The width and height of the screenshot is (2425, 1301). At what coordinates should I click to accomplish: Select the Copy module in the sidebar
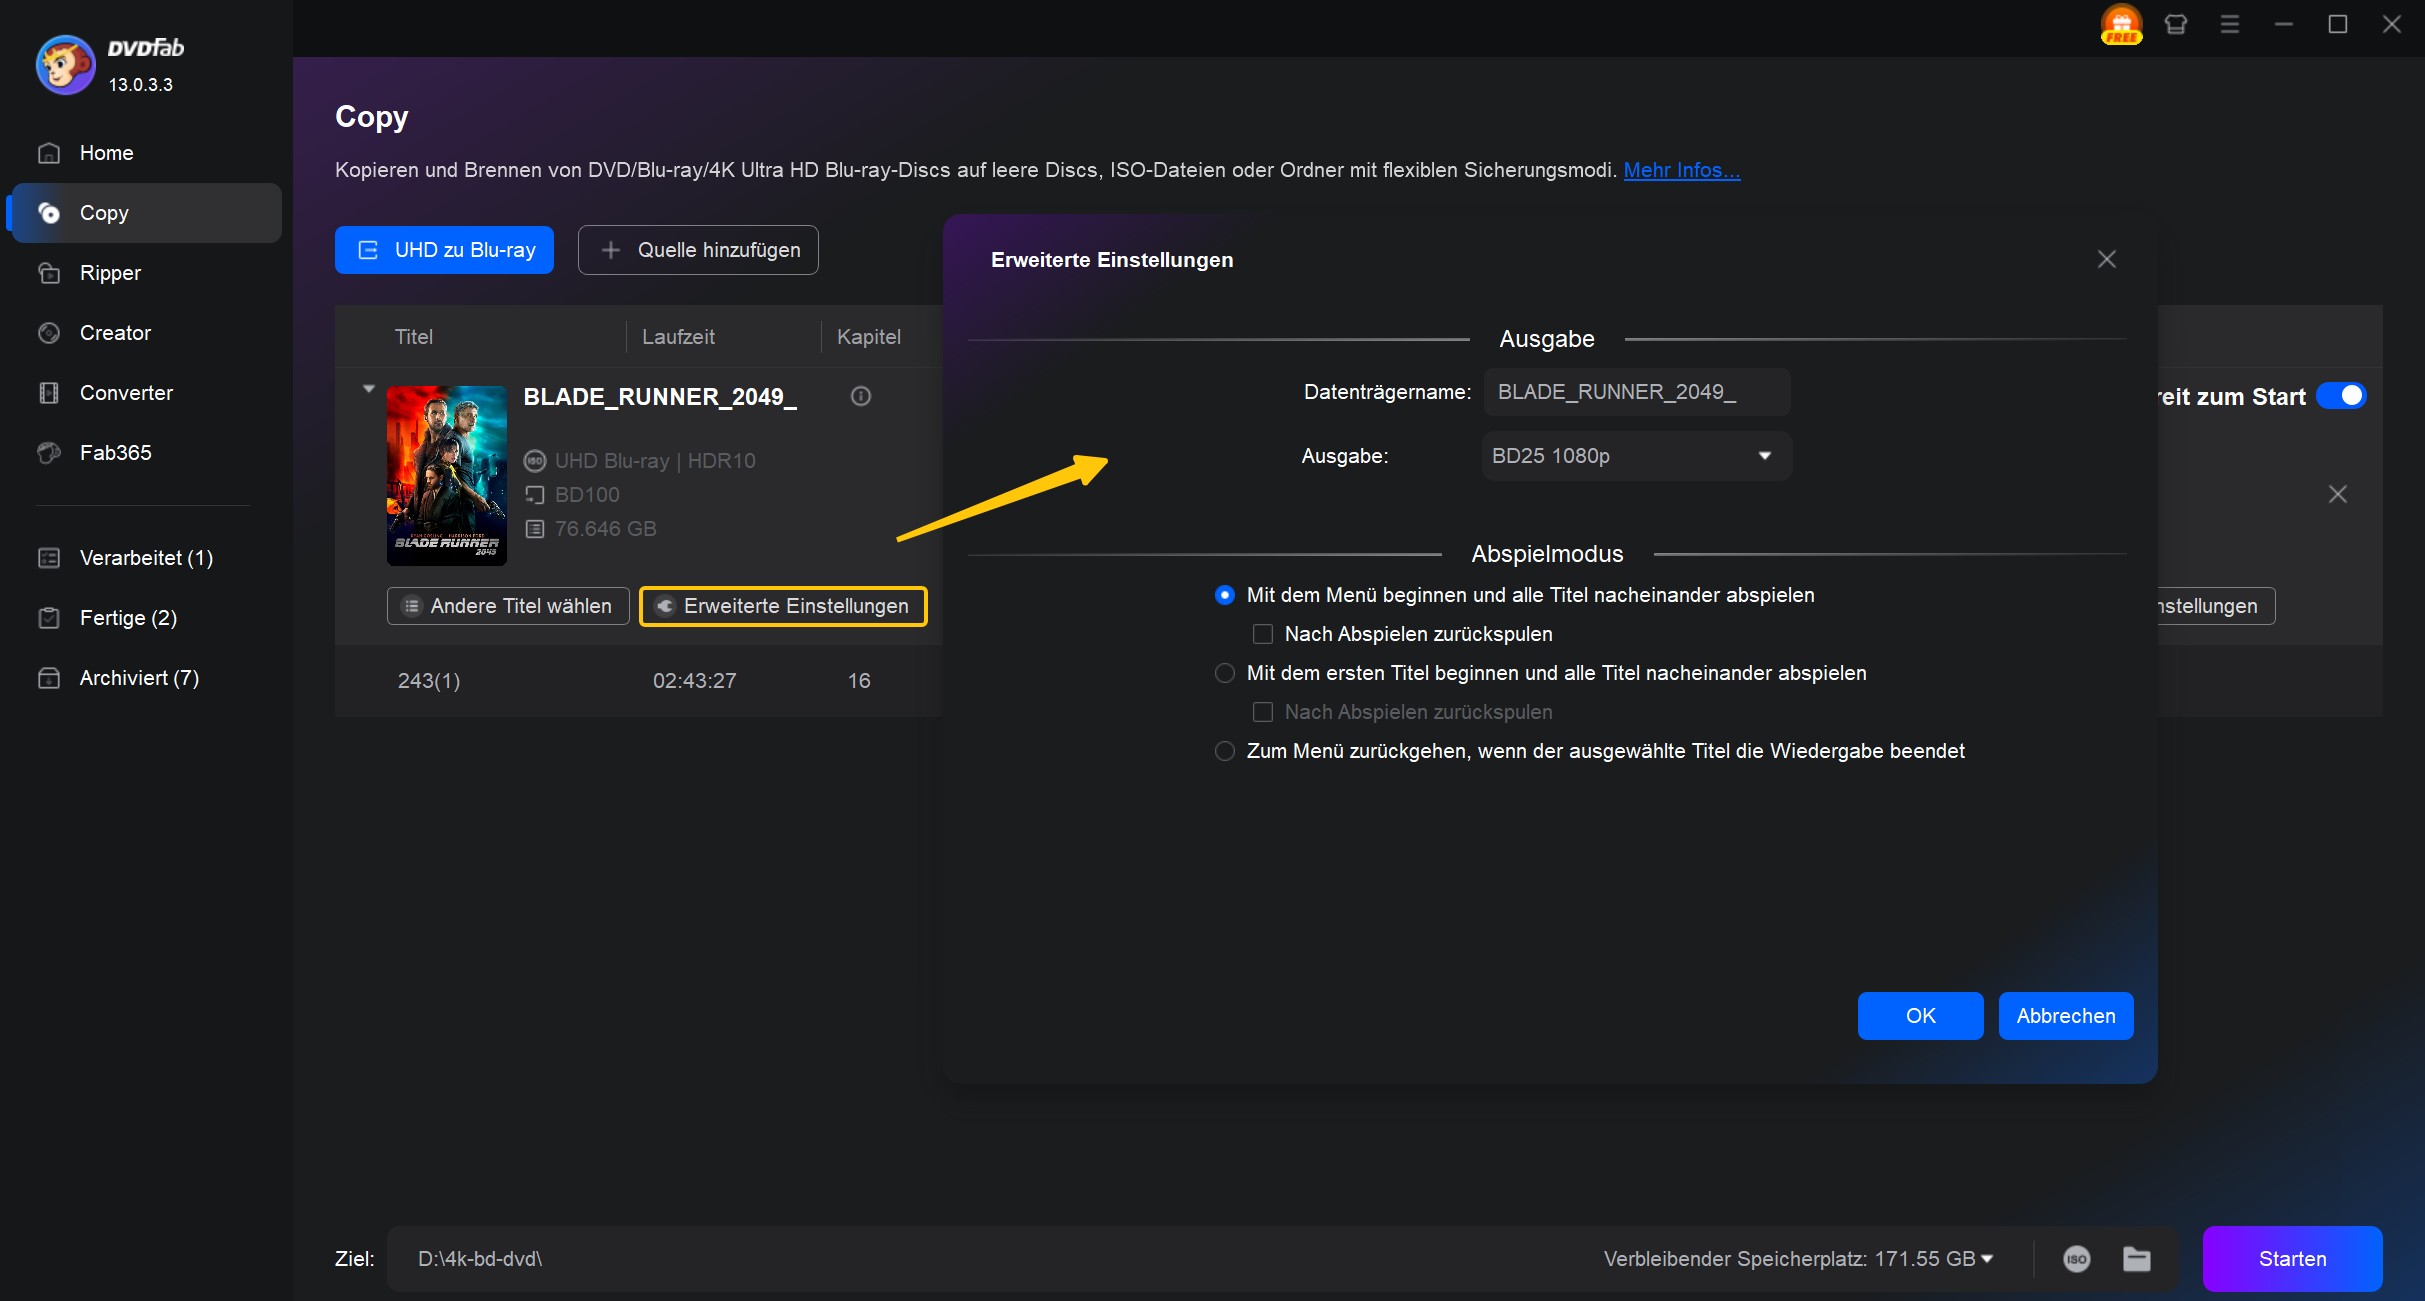(145, 213)
